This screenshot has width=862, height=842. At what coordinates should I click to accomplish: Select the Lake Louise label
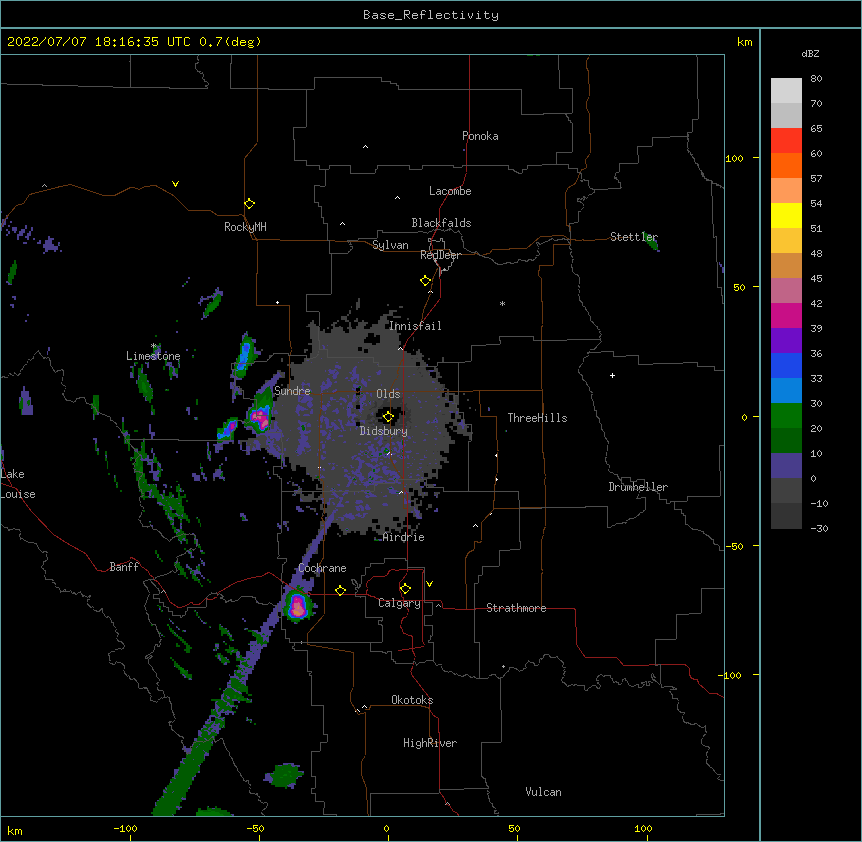pos(18,484)
